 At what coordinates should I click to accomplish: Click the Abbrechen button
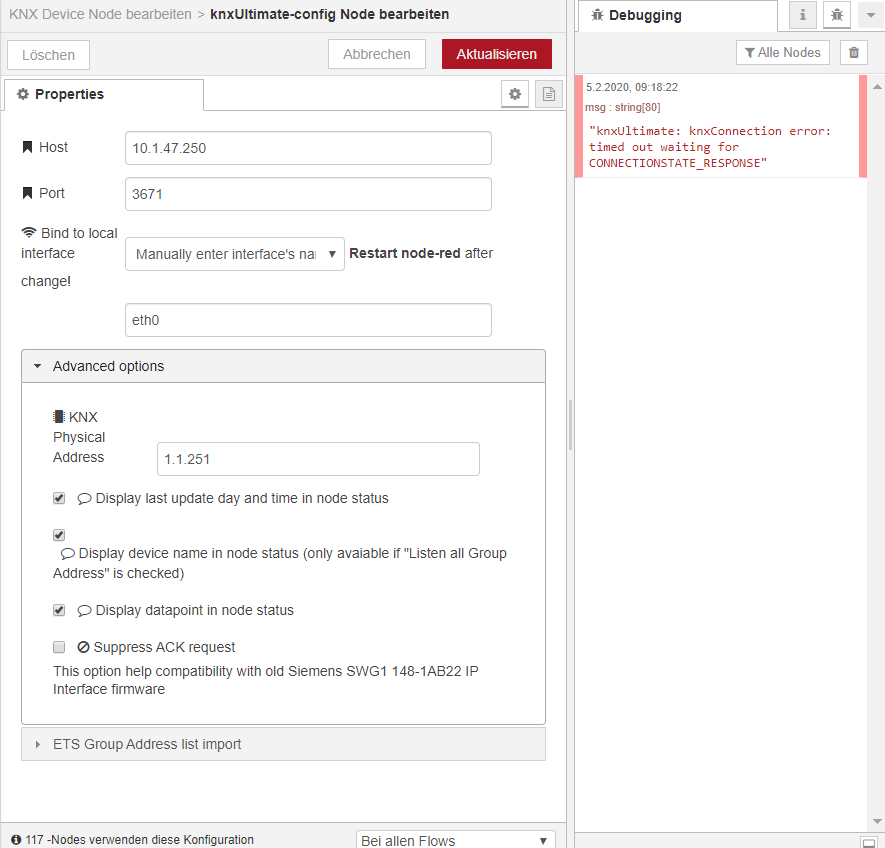pos(377,54)
